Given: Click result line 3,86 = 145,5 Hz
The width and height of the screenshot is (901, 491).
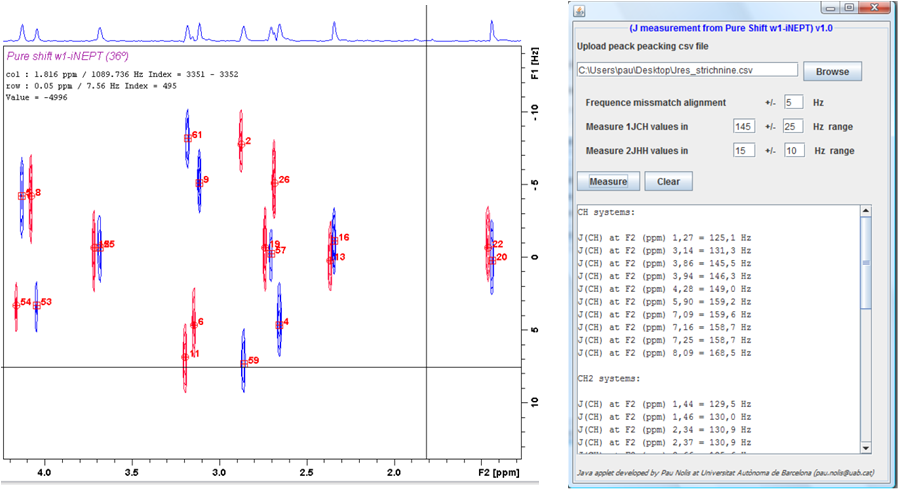Looking at the screenshot, I should pyautogui.click(x=664, y=263).
